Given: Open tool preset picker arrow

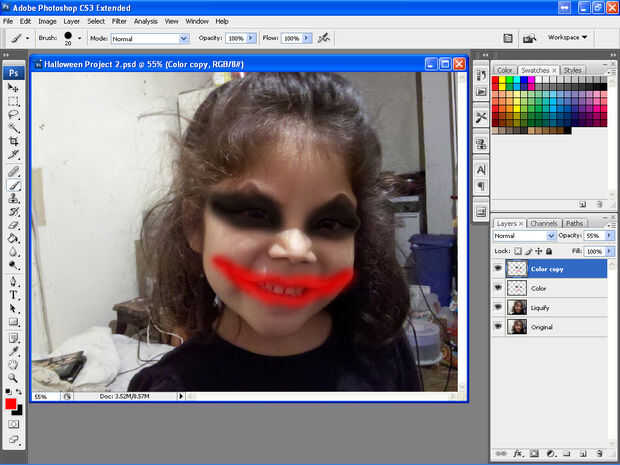Looking at the screenshot, I should coord(27,38).
